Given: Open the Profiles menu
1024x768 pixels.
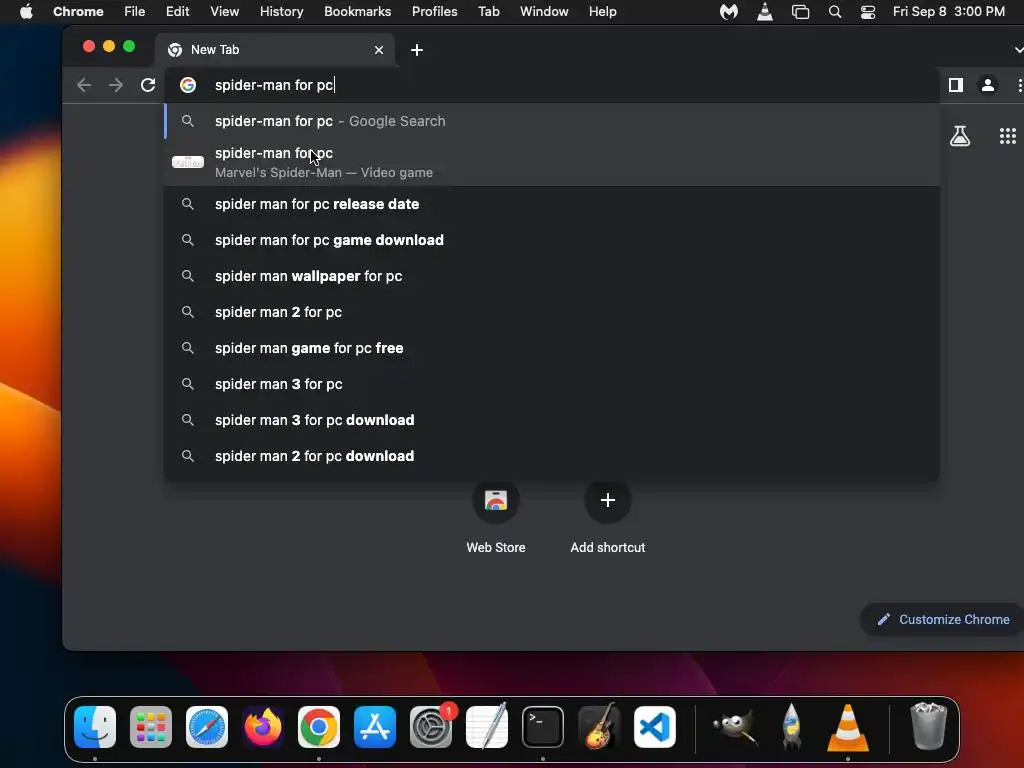Looking at the screenshot, I should 434,11.
